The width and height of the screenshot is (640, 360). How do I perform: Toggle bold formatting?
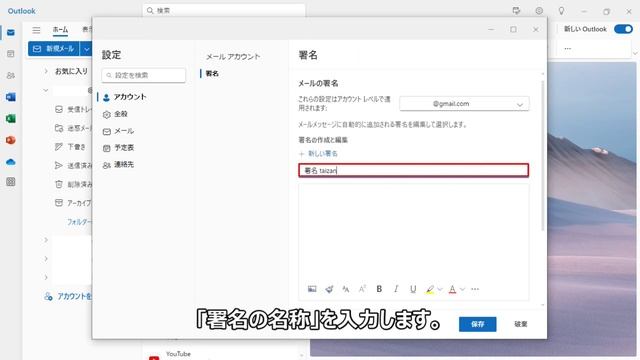coord(379,289)
